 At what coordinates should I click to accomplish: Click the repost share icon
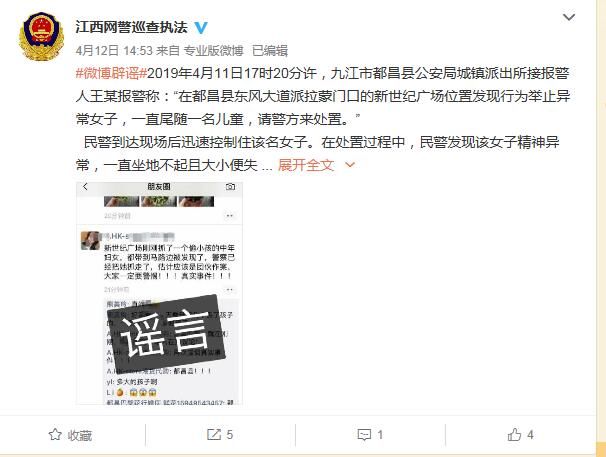214,434
